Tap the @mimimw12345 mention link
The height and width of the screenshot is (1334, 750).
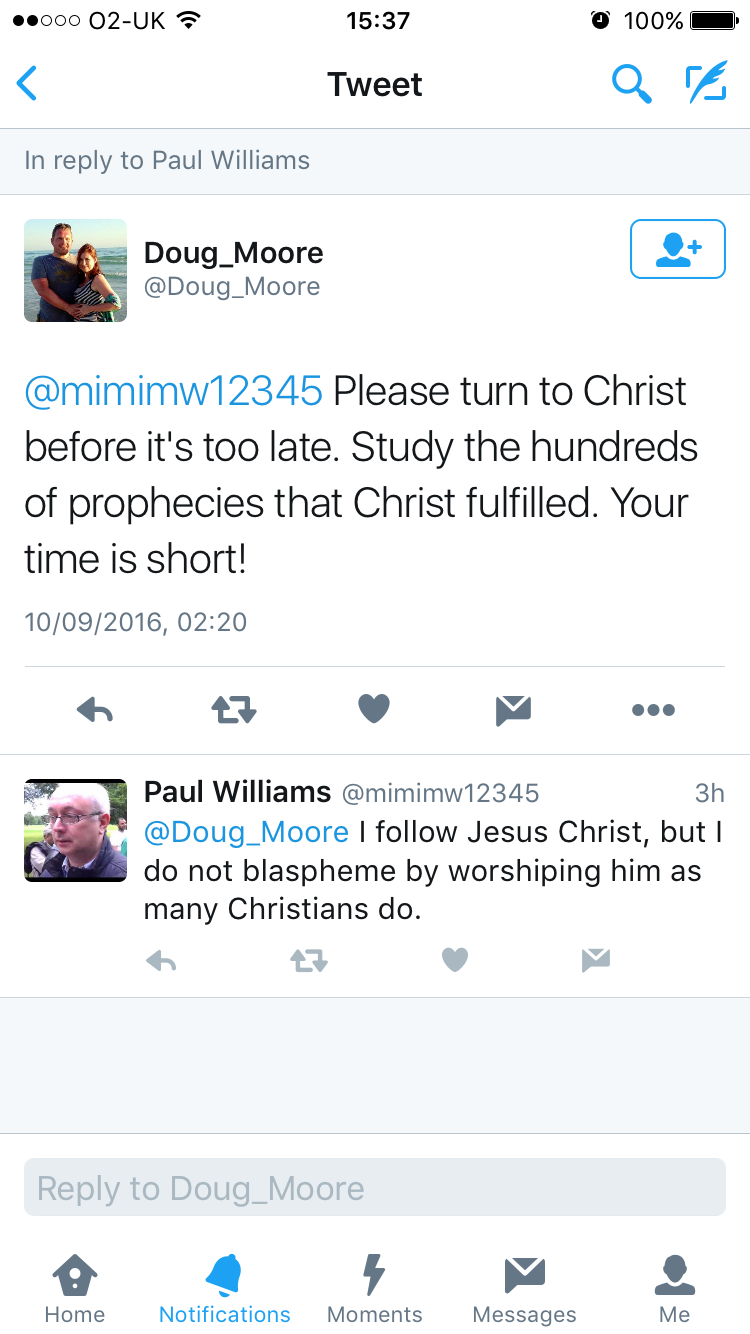(173, 392)
